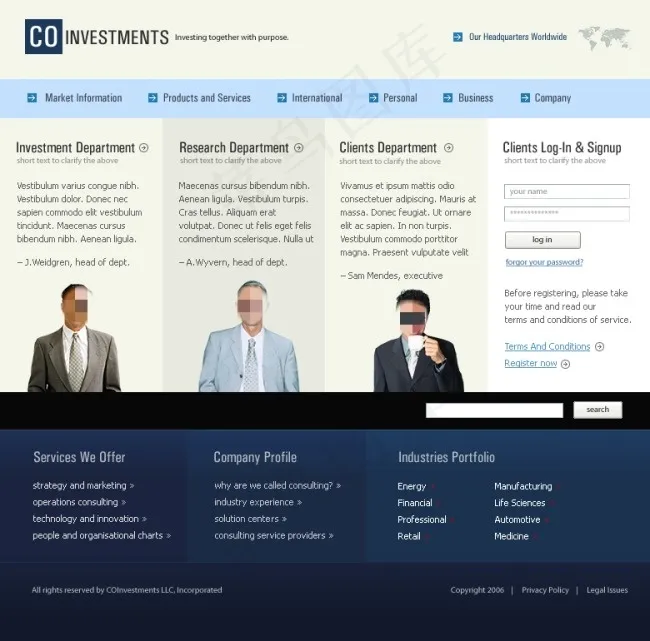Open the Privacy Policy footer link
The height and width of the screenshot is (641, 650).
[x=545, y=590]
